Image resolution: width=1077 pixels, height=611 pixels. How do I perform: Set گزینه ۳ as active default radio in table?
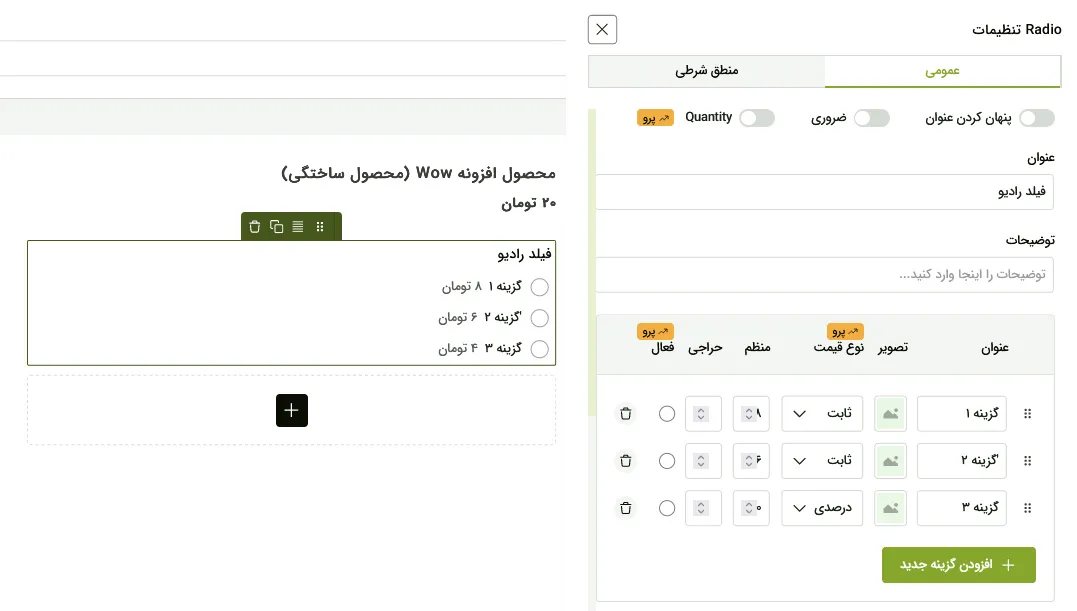pos(667,509)
